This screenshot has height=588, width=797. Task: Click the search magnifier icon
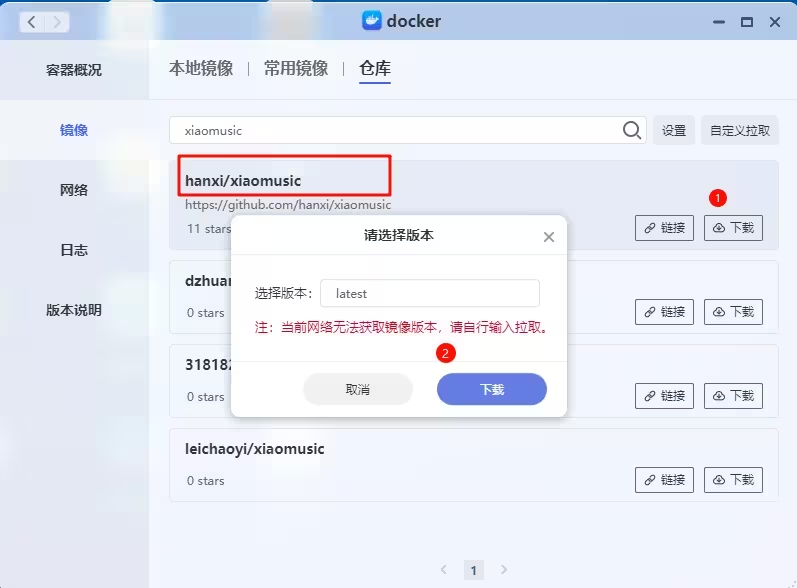[631, 131]
